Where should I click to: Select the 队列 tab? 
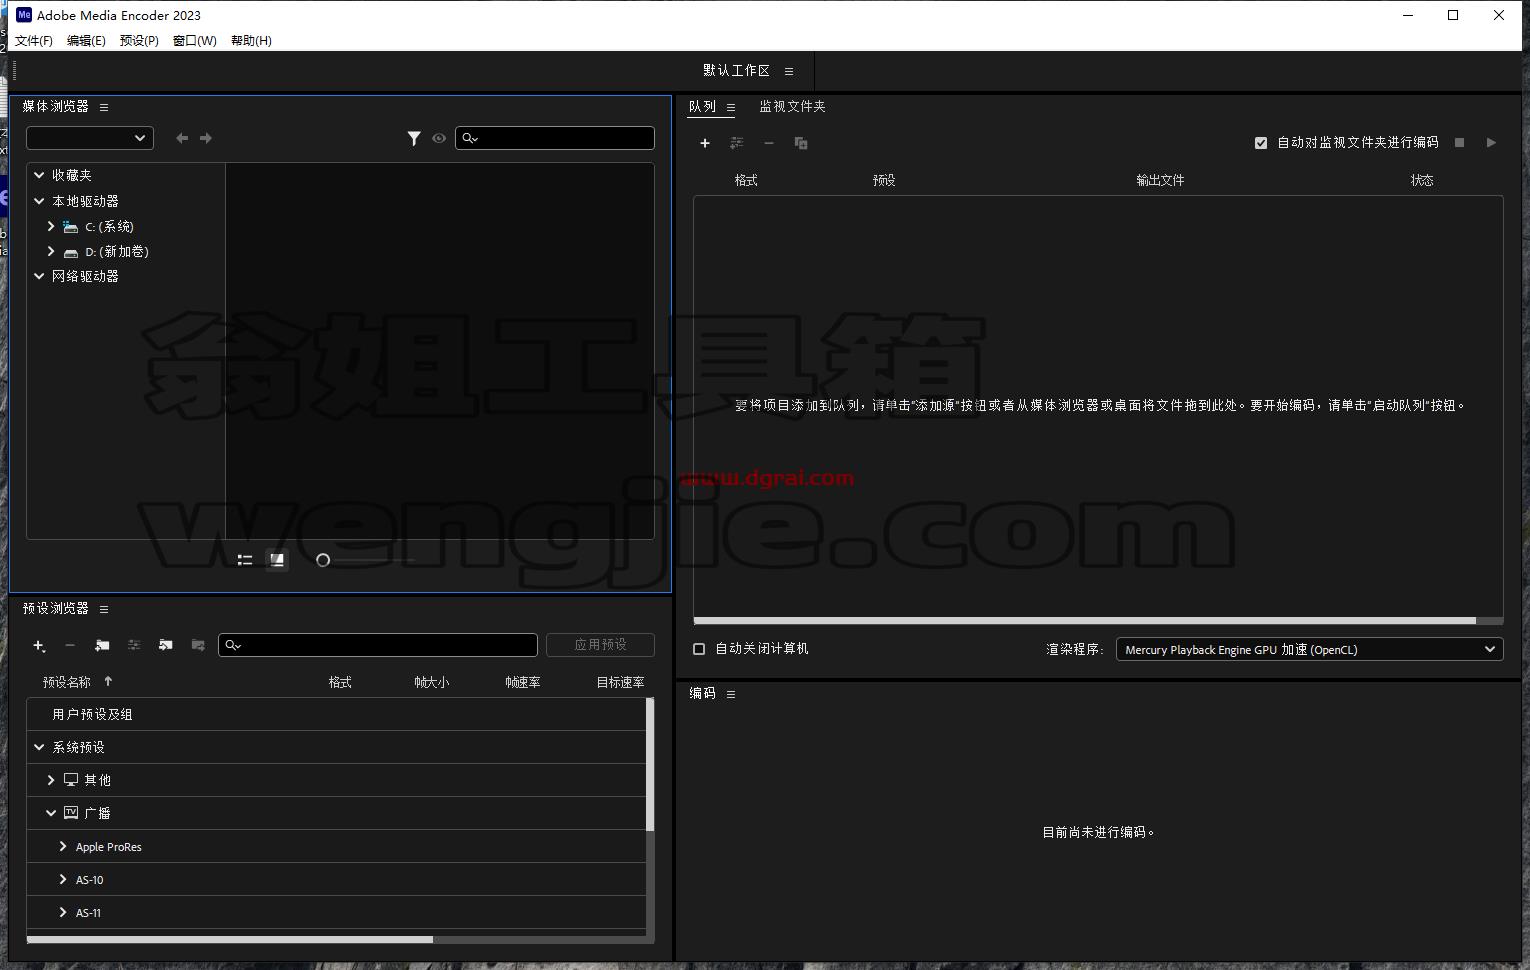pos(702,106)
